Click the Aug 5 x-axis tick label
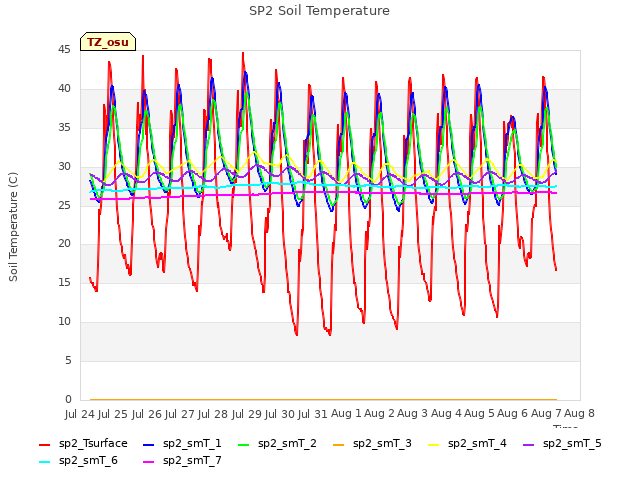Viewport: 640px width, 480px height. (479, 414)
